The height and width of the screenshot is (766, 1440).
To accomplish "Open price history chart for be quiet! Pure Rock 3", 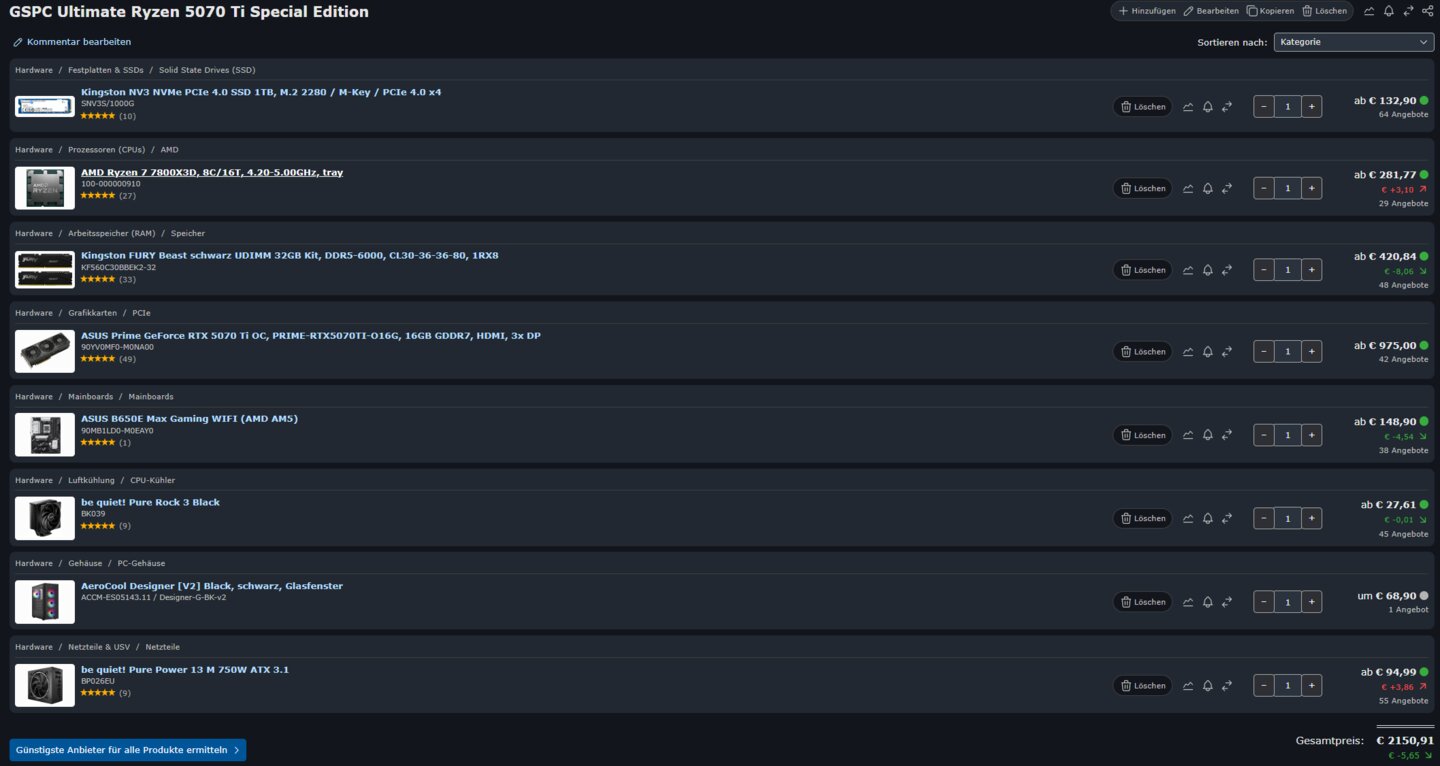I will coord(1188,518).
